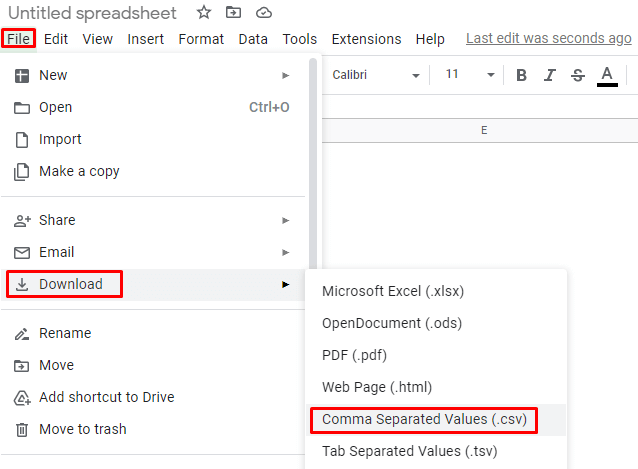Image resolution: width=638 pixels, height=469 pixels.
Task: Star the Untitled spreadsheet
Action: tap(204, 13)
